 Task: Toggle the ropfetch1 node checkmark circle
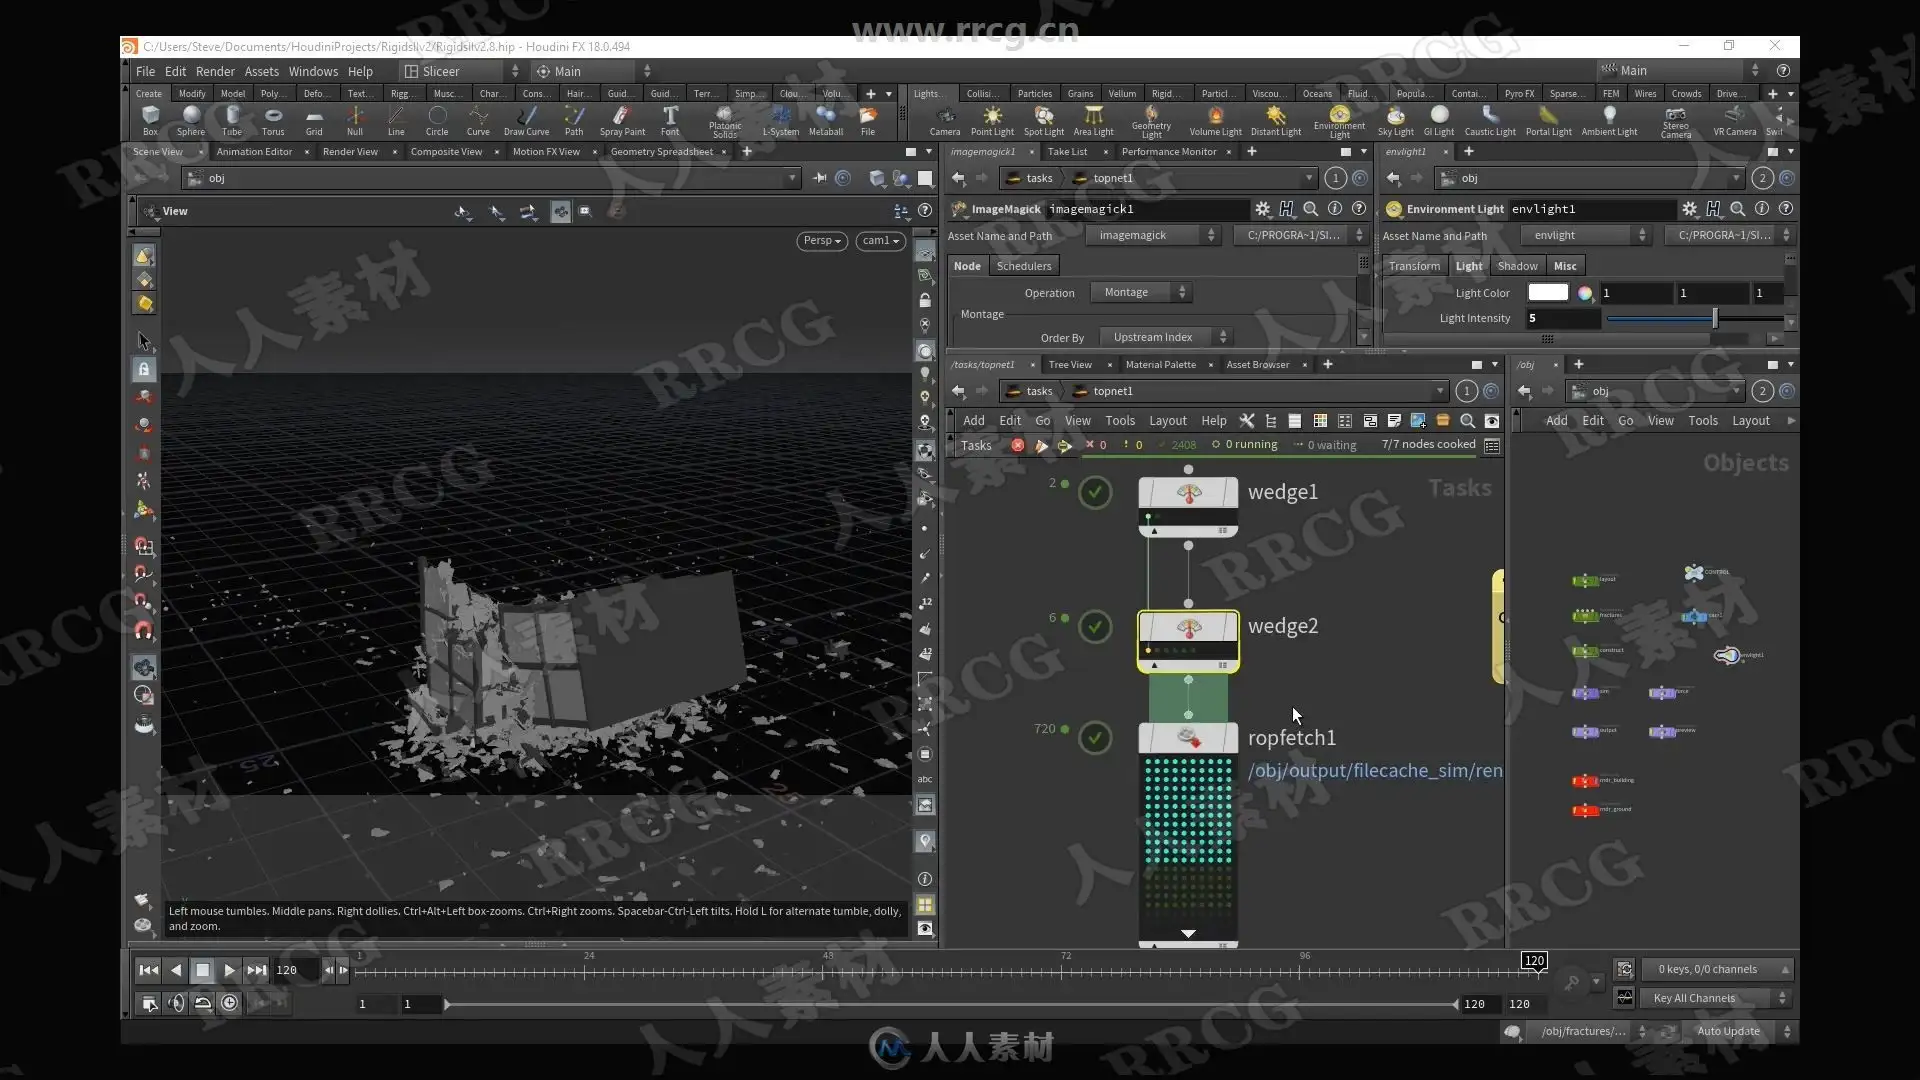tap(1095, 738)
